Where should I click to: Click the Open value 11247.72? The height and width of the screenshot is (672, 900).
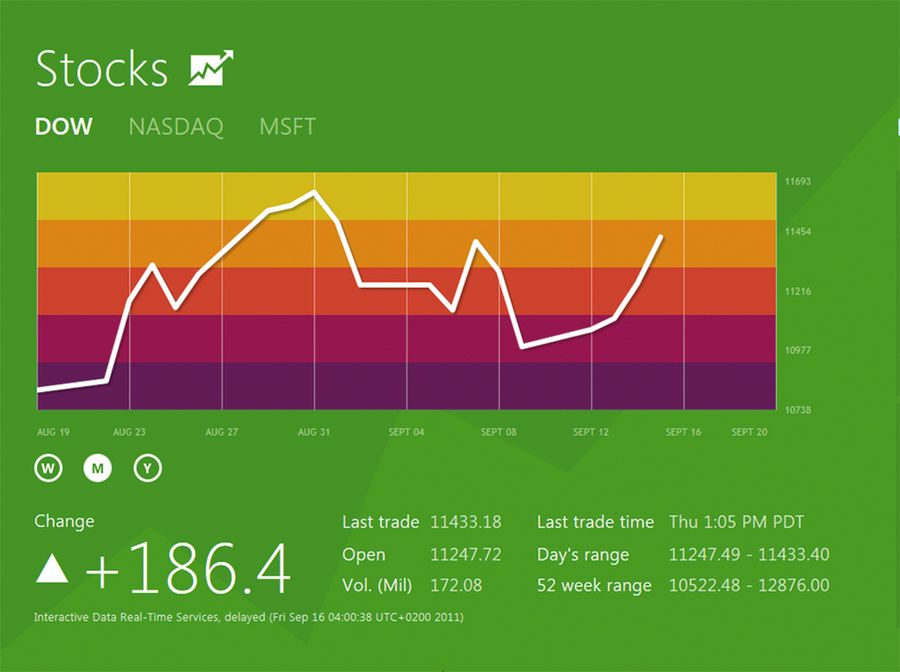465,554
